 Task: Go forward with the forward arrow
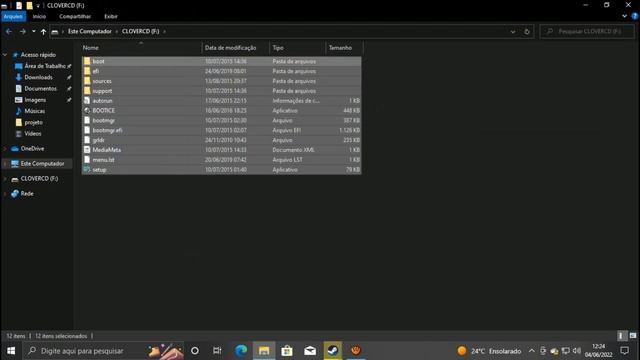(23, 31)
